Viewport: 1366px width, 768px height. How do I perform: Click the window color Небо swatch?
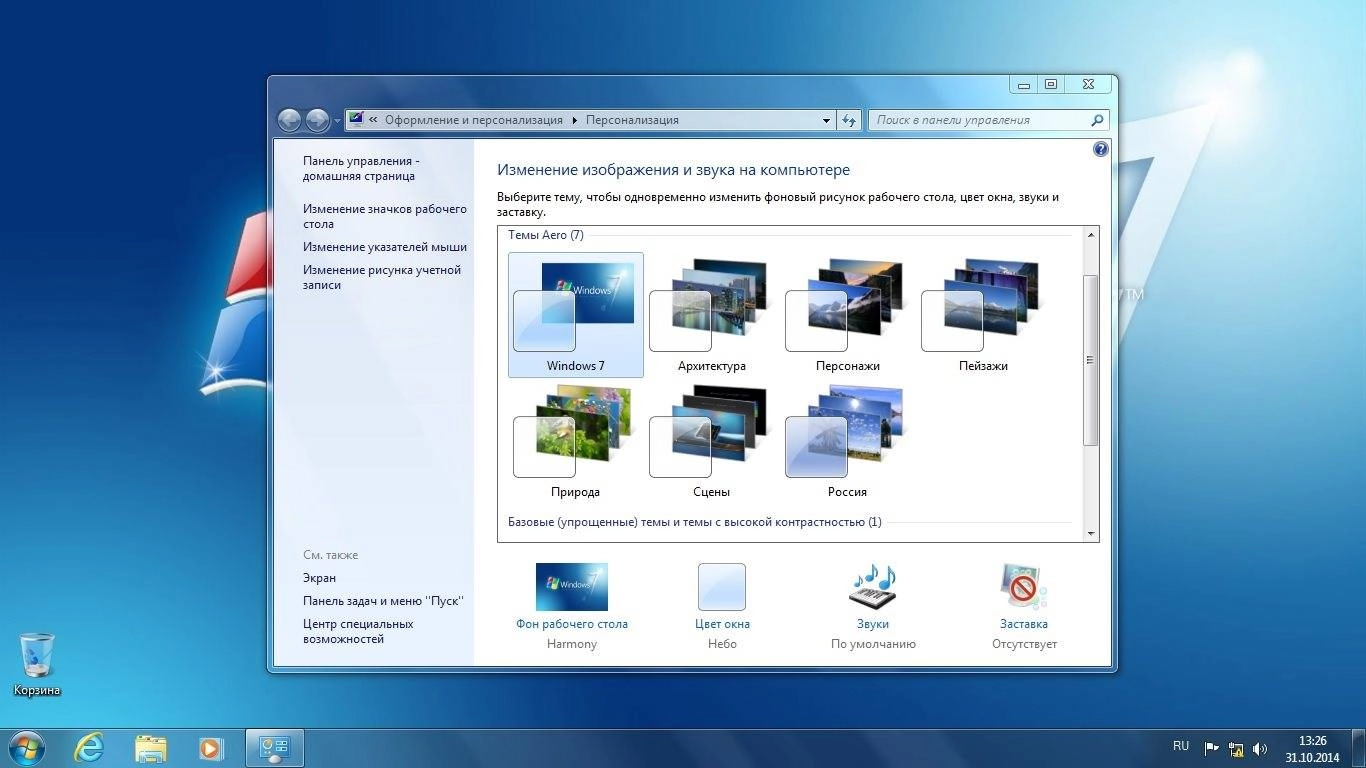point(722,587)
